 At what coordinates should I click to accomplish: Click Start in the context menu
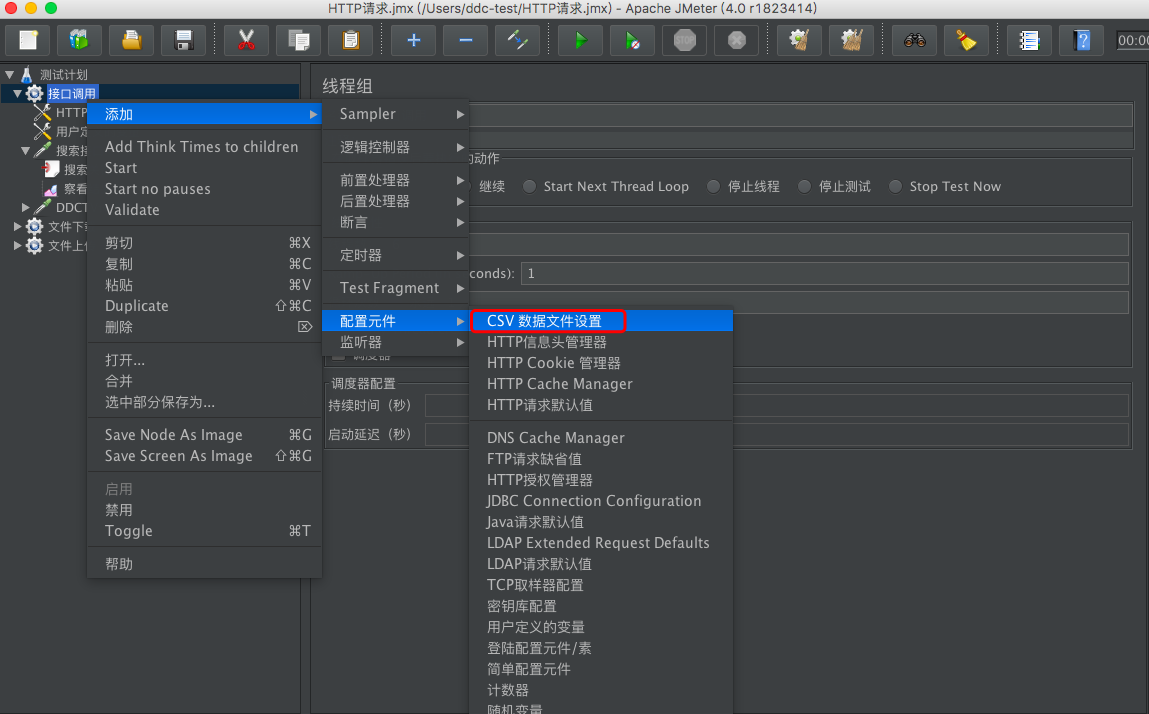[x=204, y=168]
